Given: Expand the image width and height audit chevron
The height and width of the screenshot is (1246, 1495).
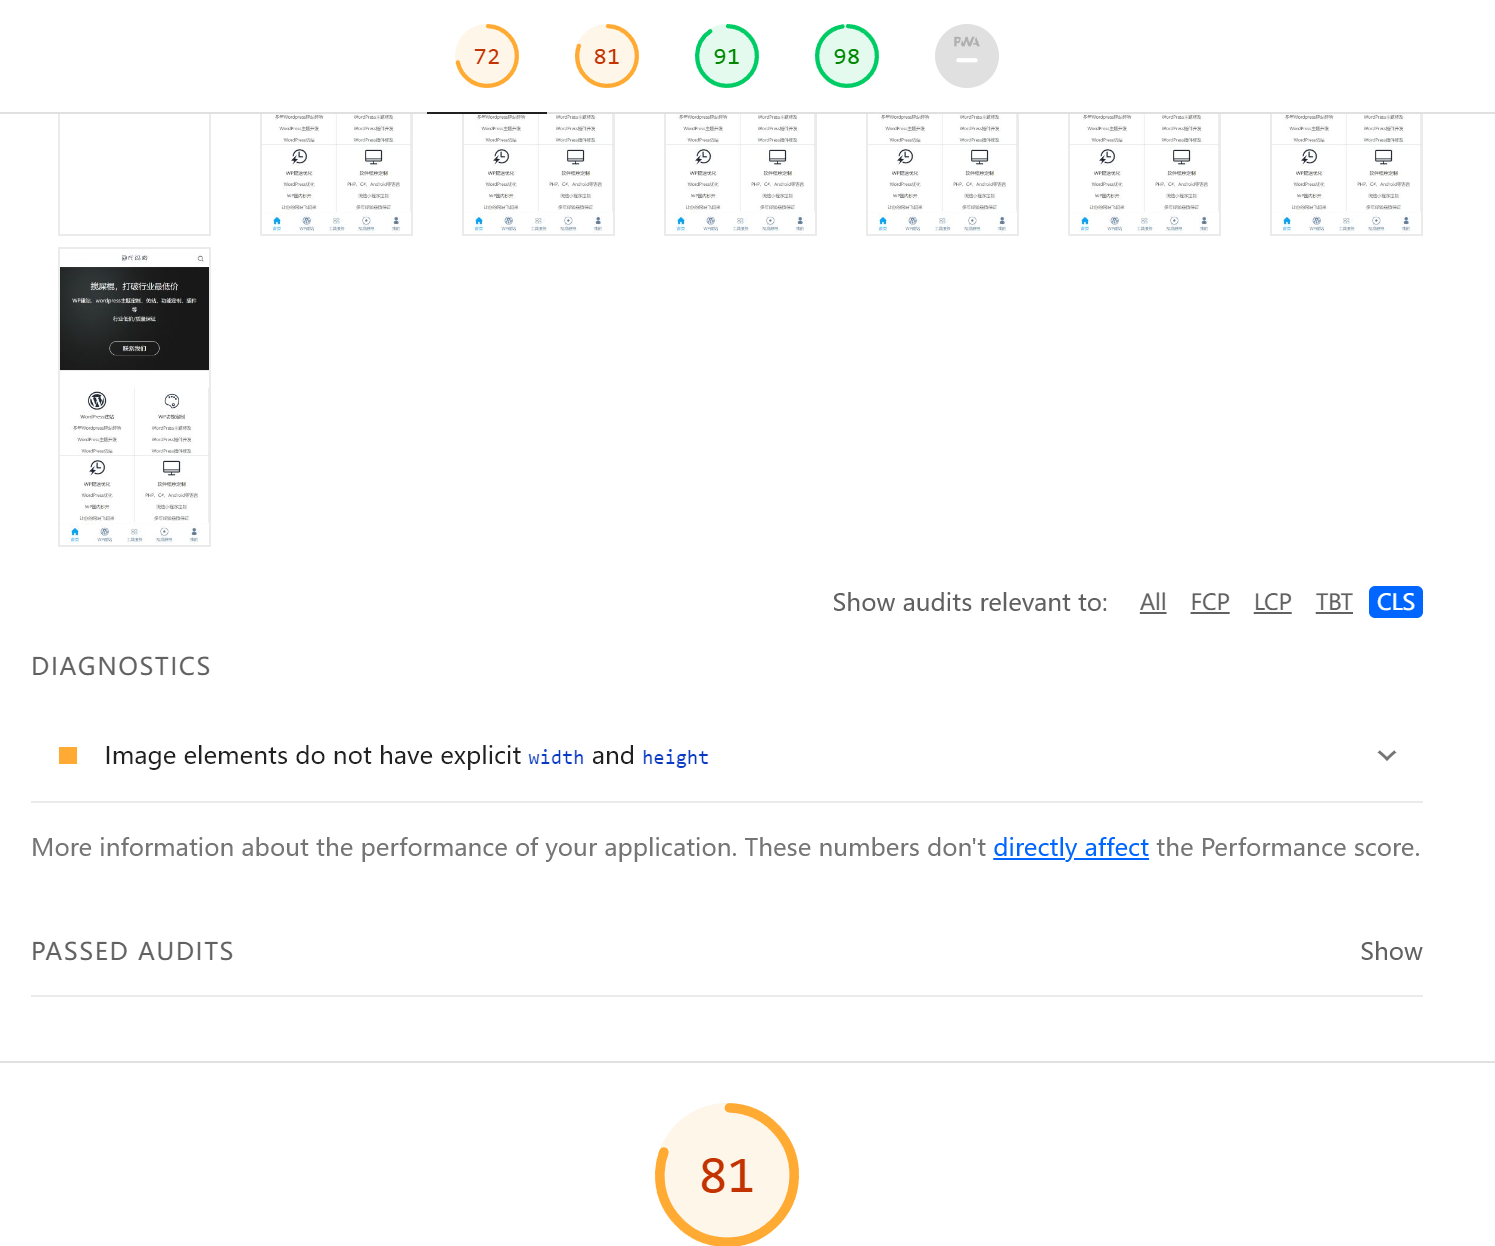Looking at the screenshot, I should 1387,755.
